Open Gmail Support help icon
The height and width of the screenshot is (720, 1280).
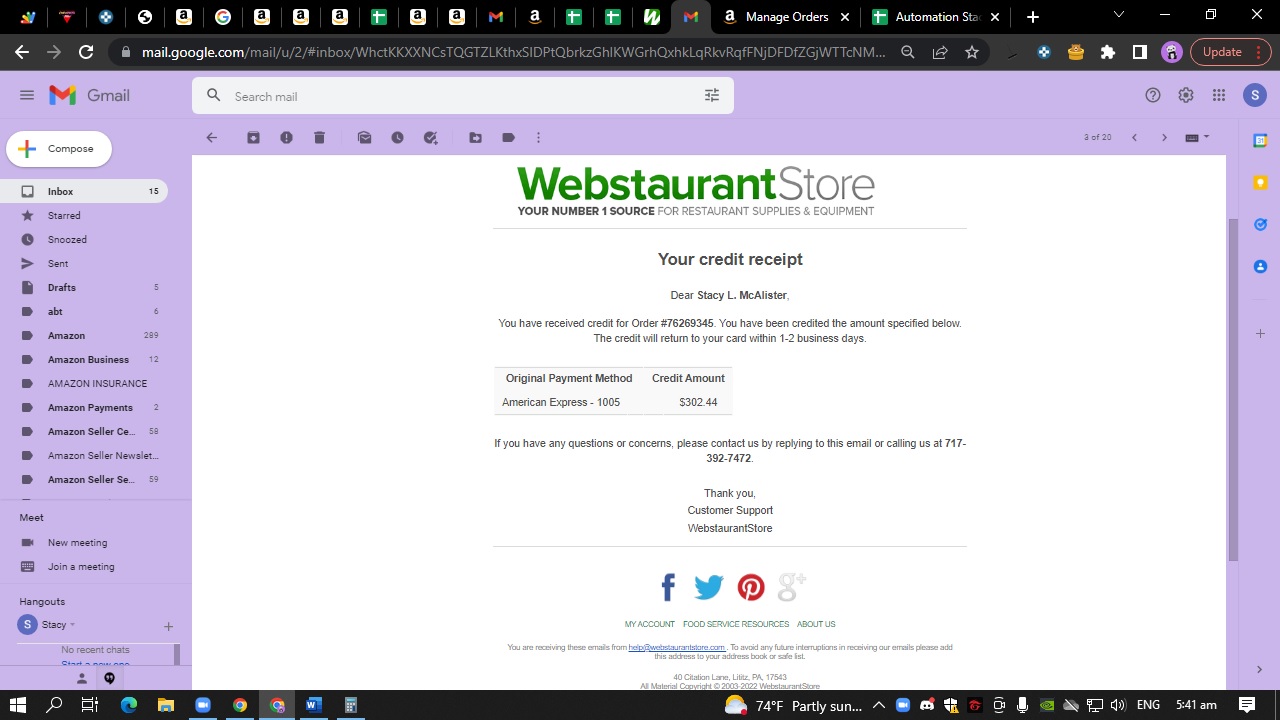1153,95
